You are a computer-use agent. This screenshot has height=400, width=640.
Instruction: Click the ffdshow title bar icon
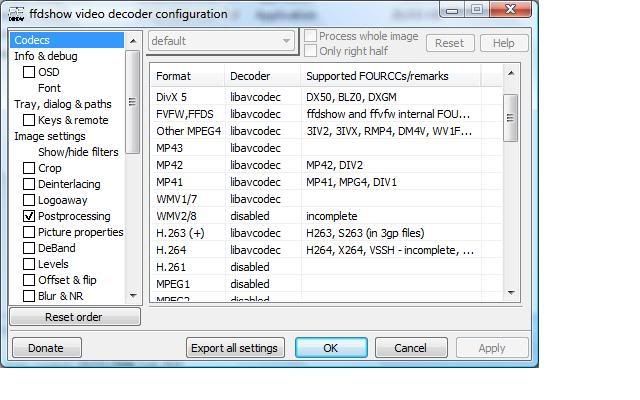(x=16, y=14)
